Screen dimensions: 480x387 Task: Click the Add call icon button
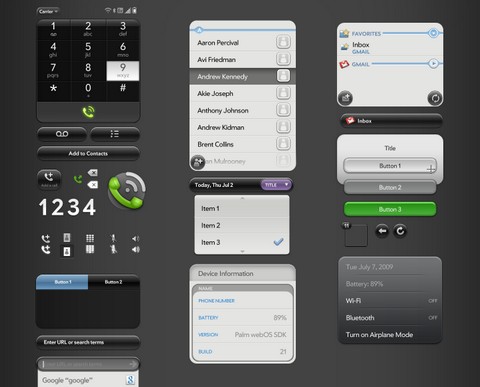point(49,179)
